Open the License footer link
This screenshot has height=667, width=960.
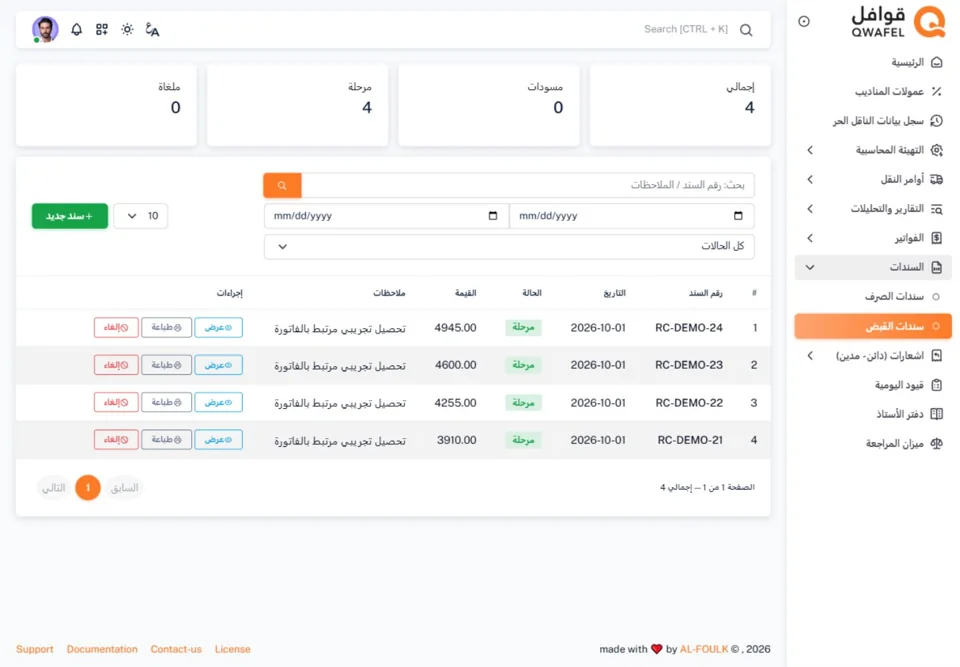233,649
